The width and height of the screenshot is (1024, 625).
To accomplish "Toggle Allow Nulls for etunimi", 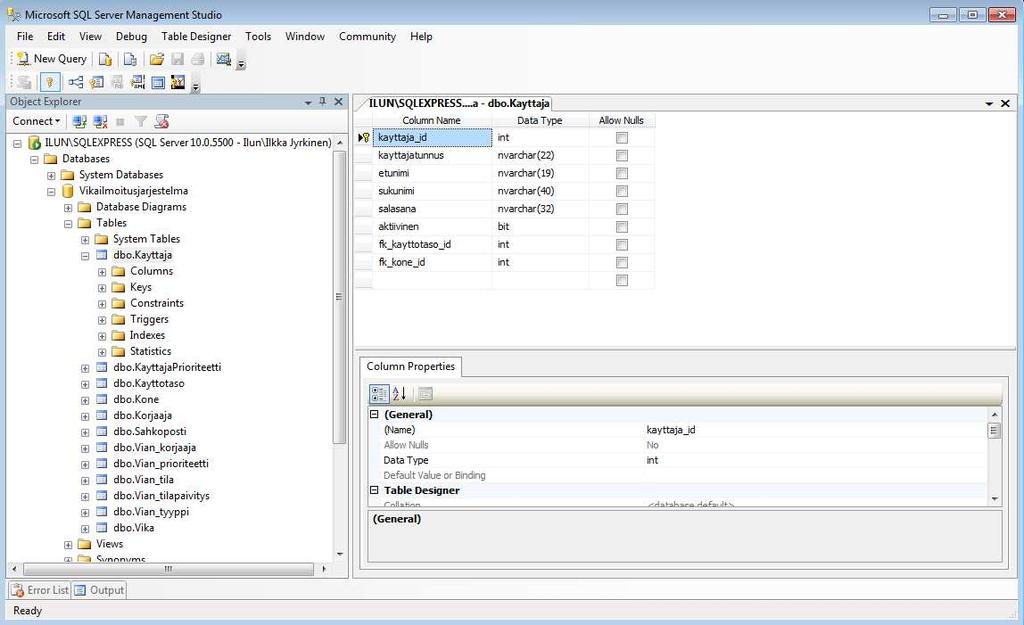I will click(x=622, y=173).
